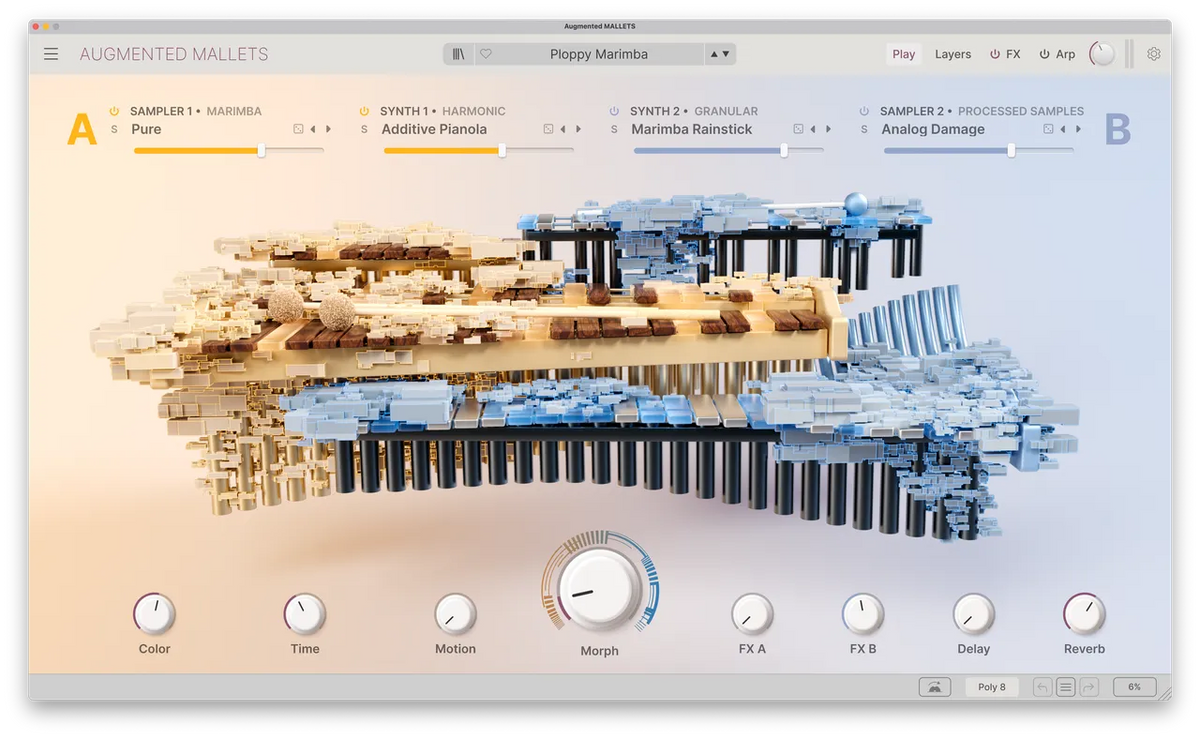Open the hamburger menu top left

(50, 54)
